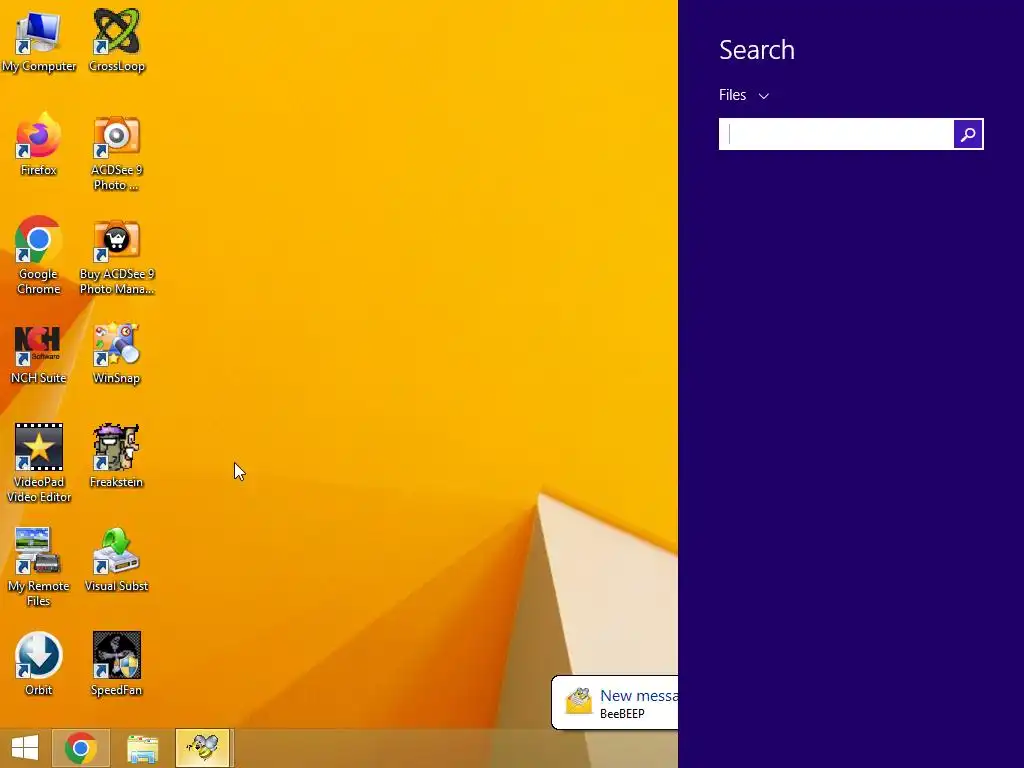Launch Visual Subst desktop shortcut
This screenshot has width=1024, height=768.
(116, 560)
